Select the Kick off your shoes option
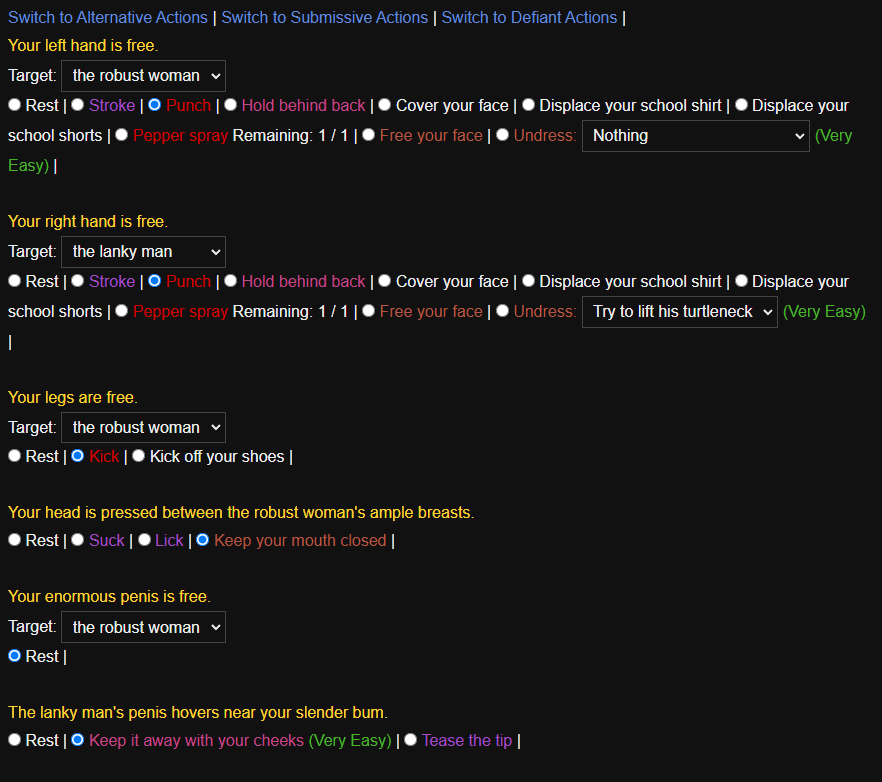This screenshot has height=782, width=882. 139,456
